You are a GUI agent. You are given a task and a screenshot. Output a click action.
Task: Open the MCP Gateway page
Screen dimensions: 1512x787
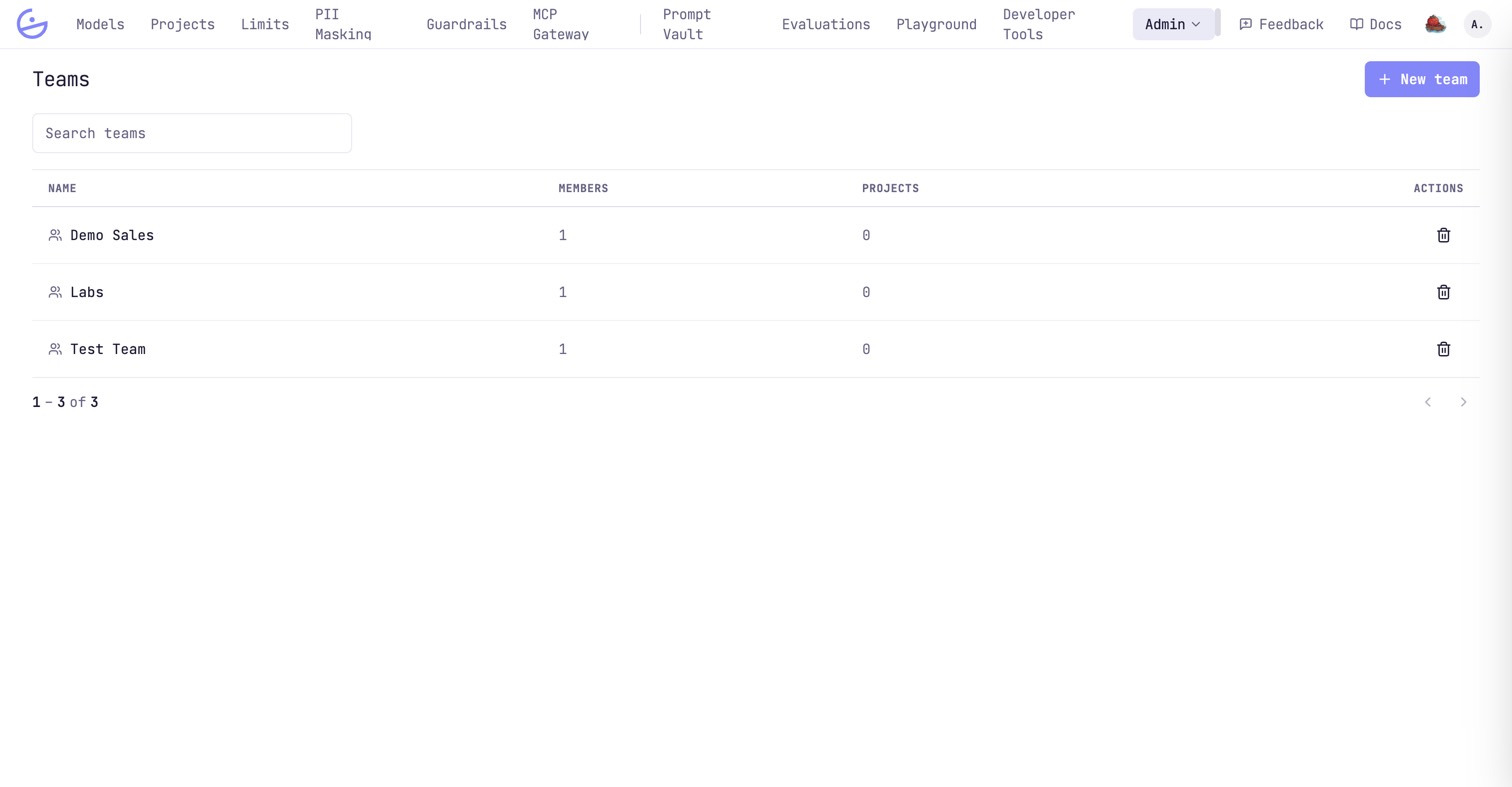tap(560, 24)
